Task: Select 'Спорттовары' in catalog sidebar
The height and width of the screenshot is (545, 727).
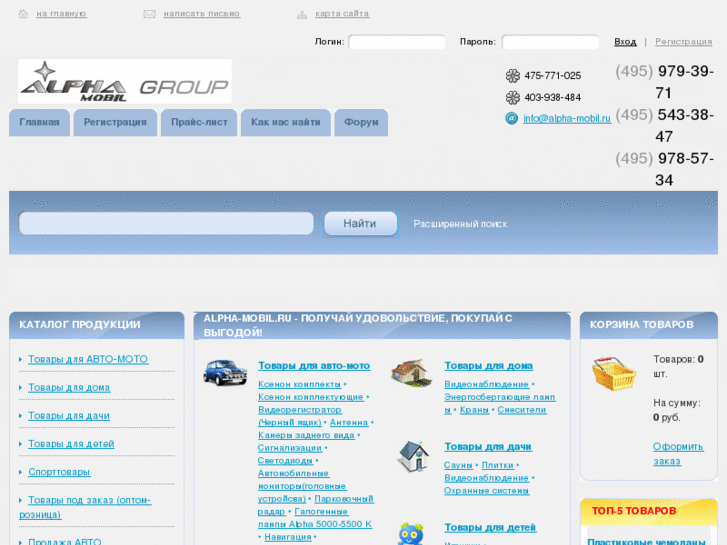Action: [x=59, y=472]
